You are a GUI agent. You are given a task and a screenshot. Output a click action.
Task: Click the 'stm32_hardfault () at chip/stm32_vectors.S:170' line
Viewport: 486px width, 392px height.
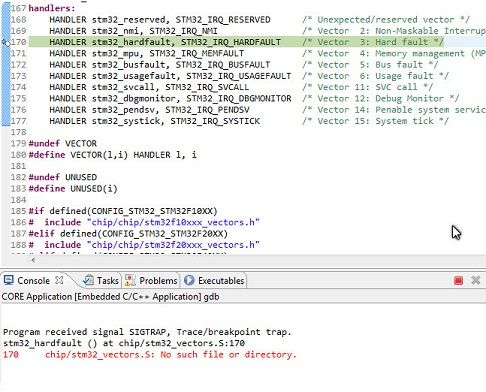coord(124,343)
